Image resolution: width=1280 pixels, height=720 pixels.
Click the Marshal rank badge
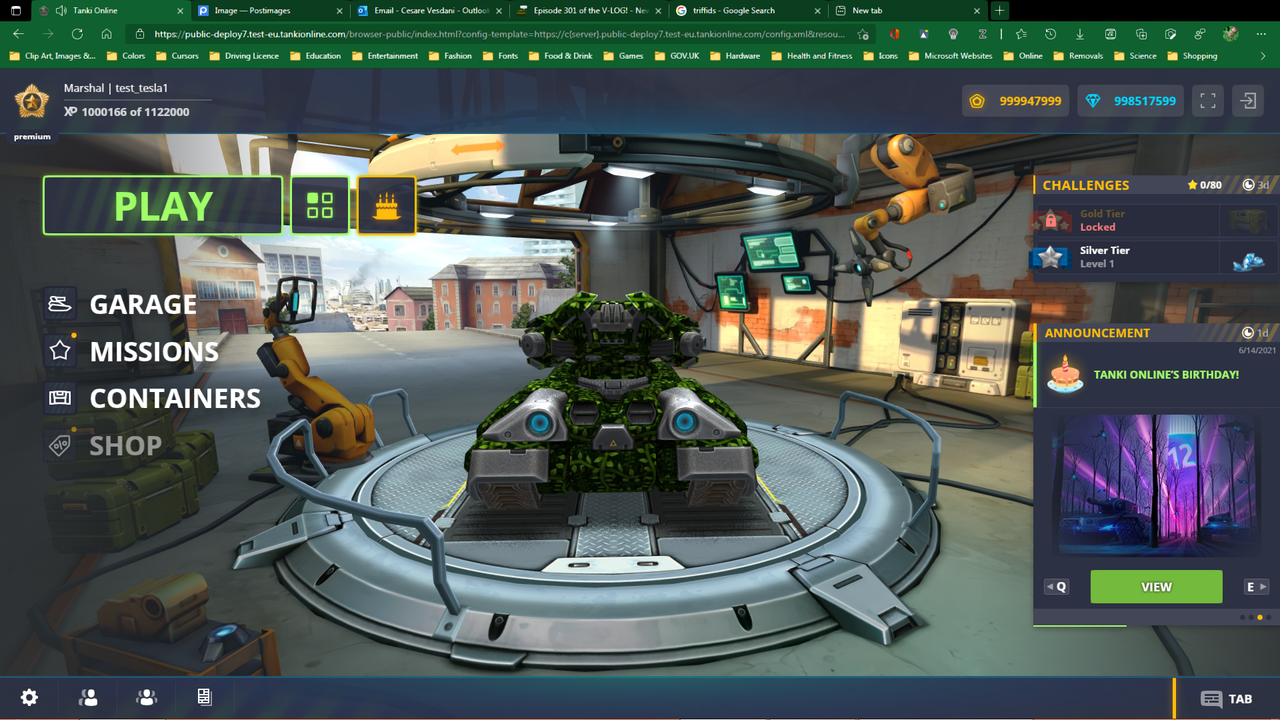click(x=32, y=101)
